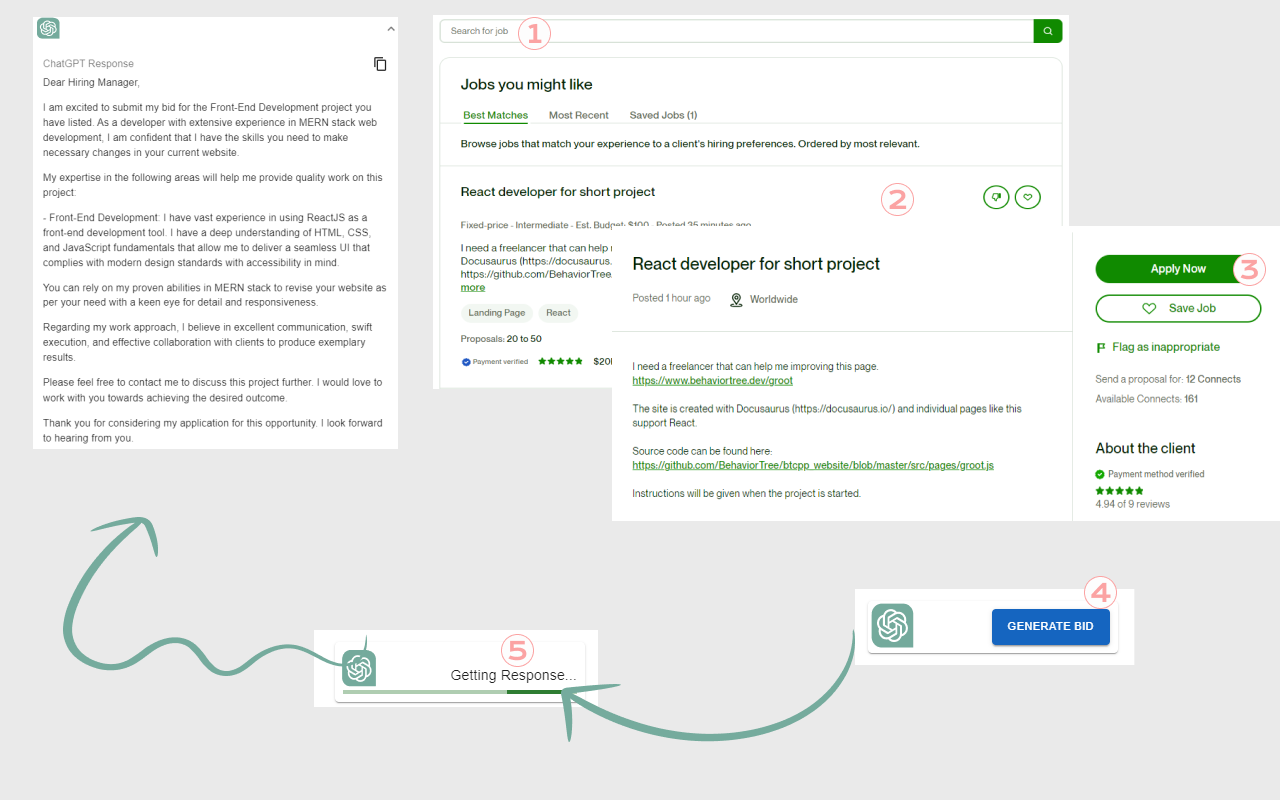Viewport: 1280px width, 800px height.
Task: Collapse the ChatGPT response panel chevron
Action: pos(391,29)
